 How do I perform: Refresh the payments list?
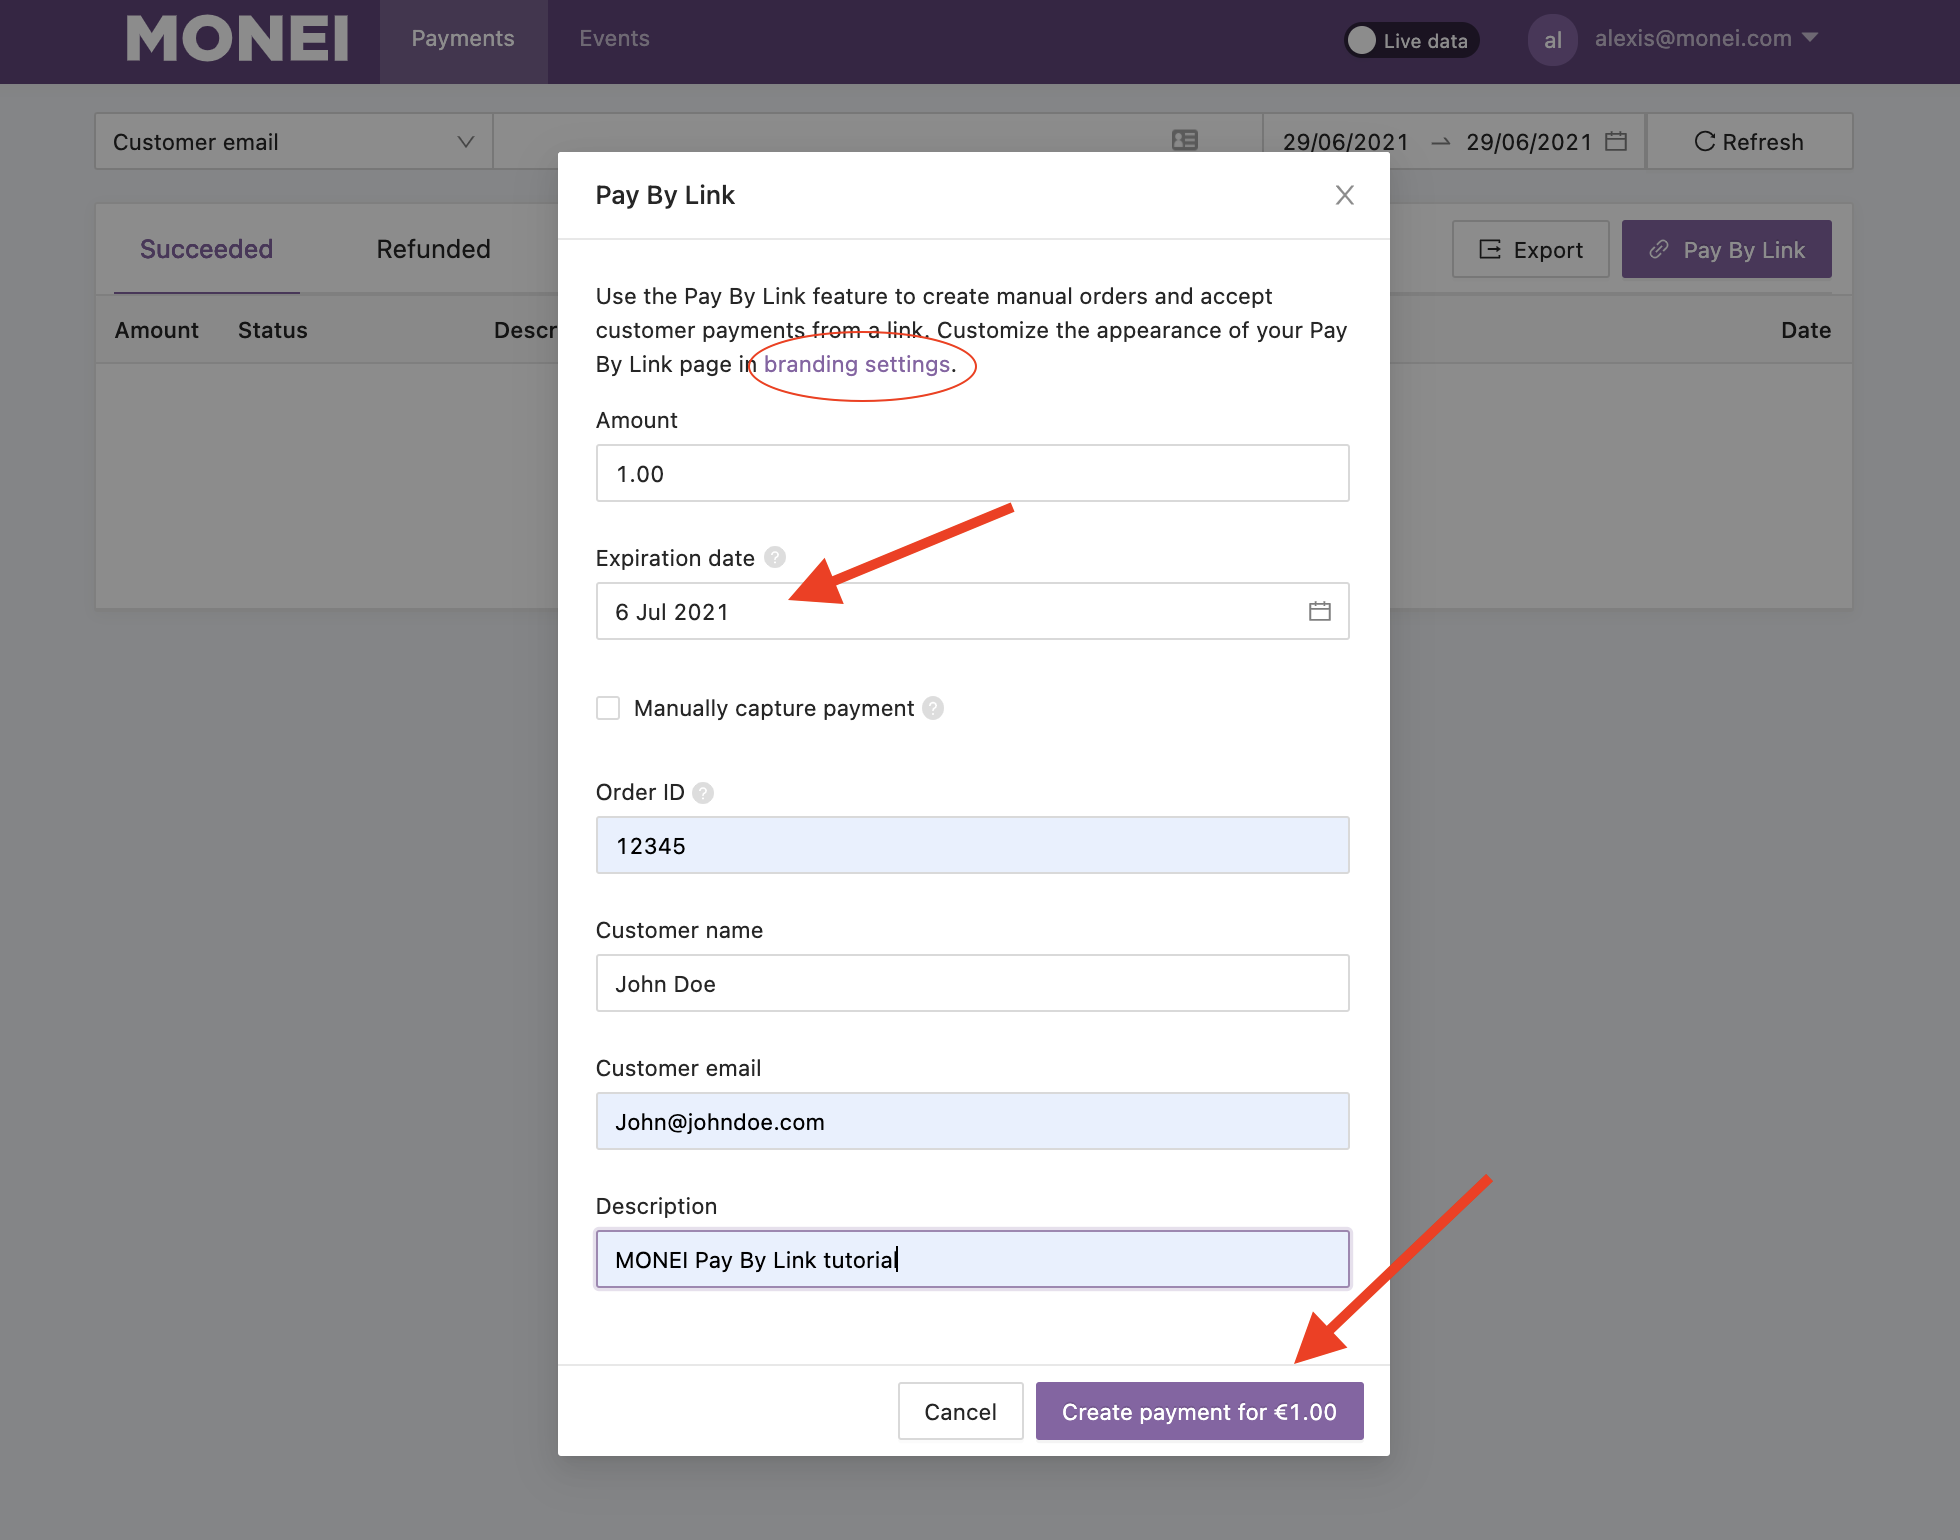pyautogui.click(x=1749, y=141)
